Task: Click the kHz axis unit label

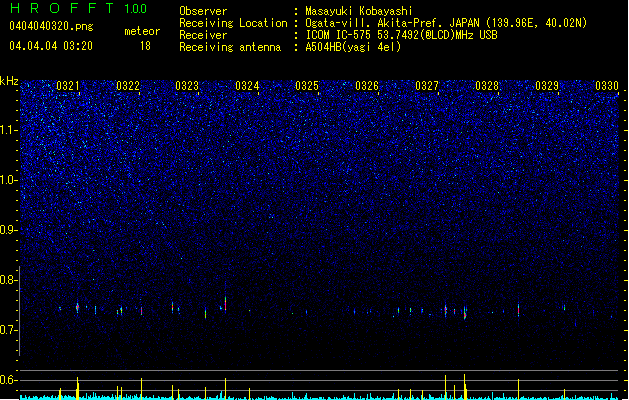Action: [9, 81]
